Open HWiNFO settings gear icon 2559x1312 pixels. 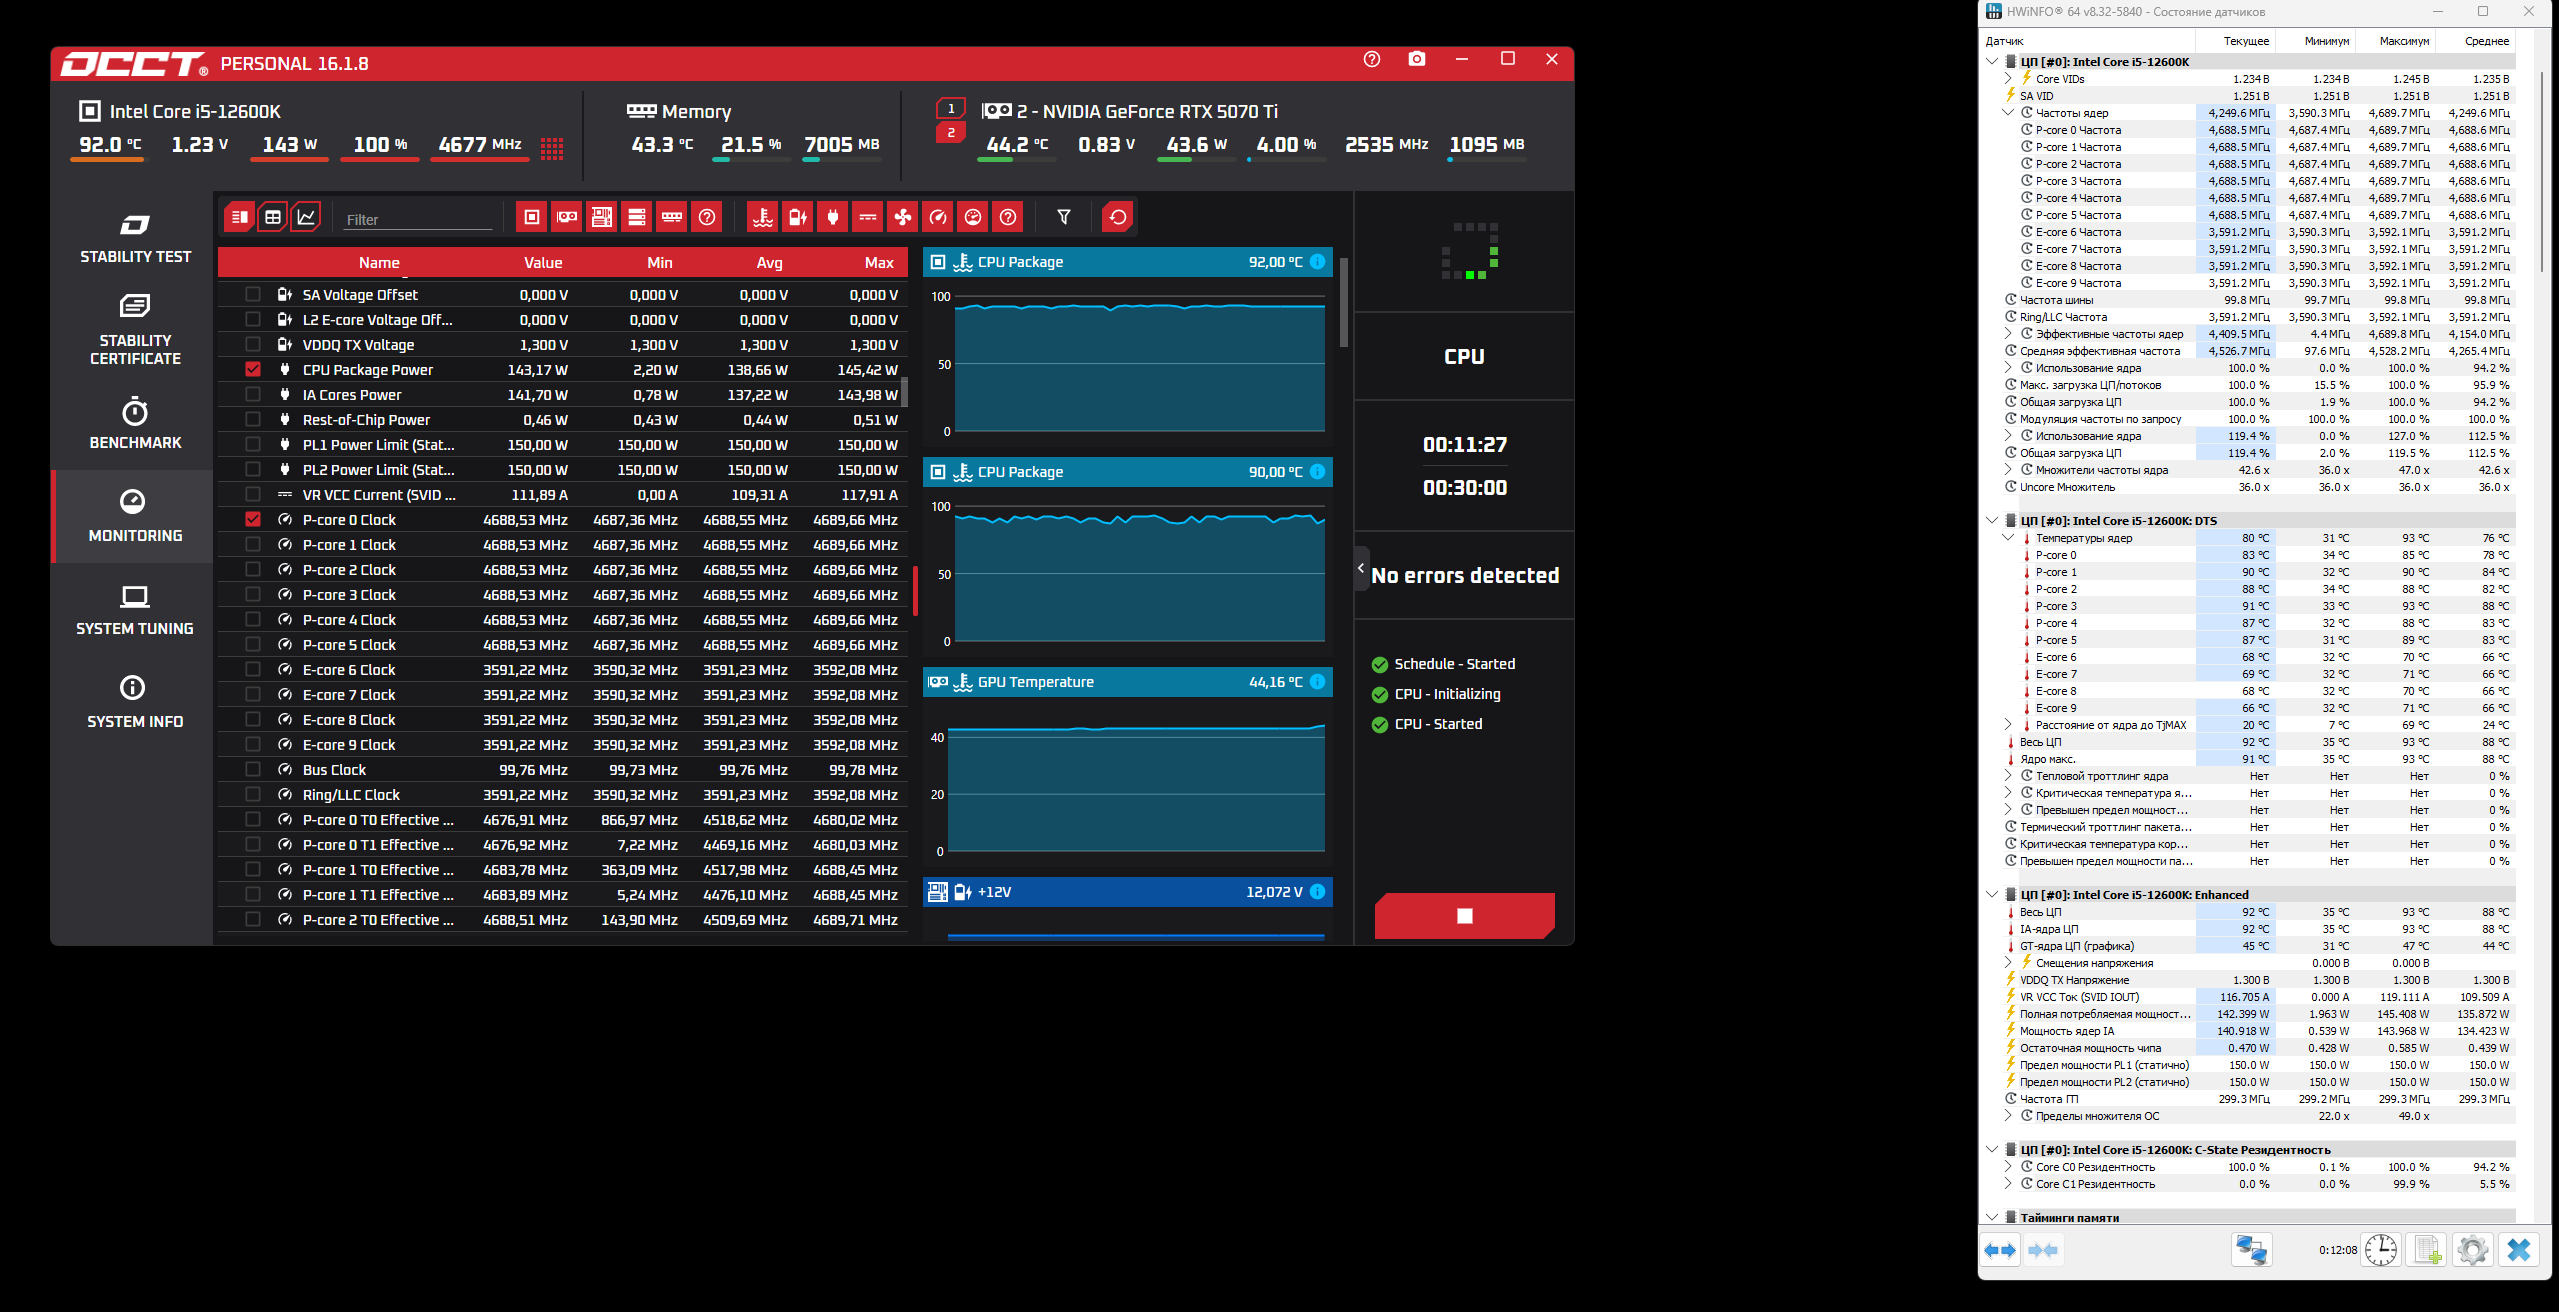click(2472, 1250)
